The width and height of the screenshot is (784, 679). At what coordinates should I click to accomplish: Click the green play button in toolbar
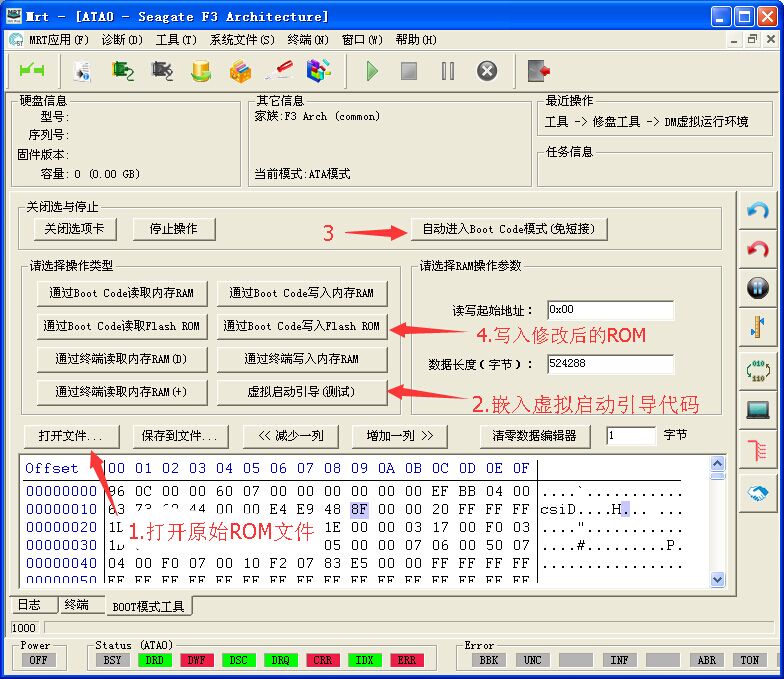click(372, 71)
